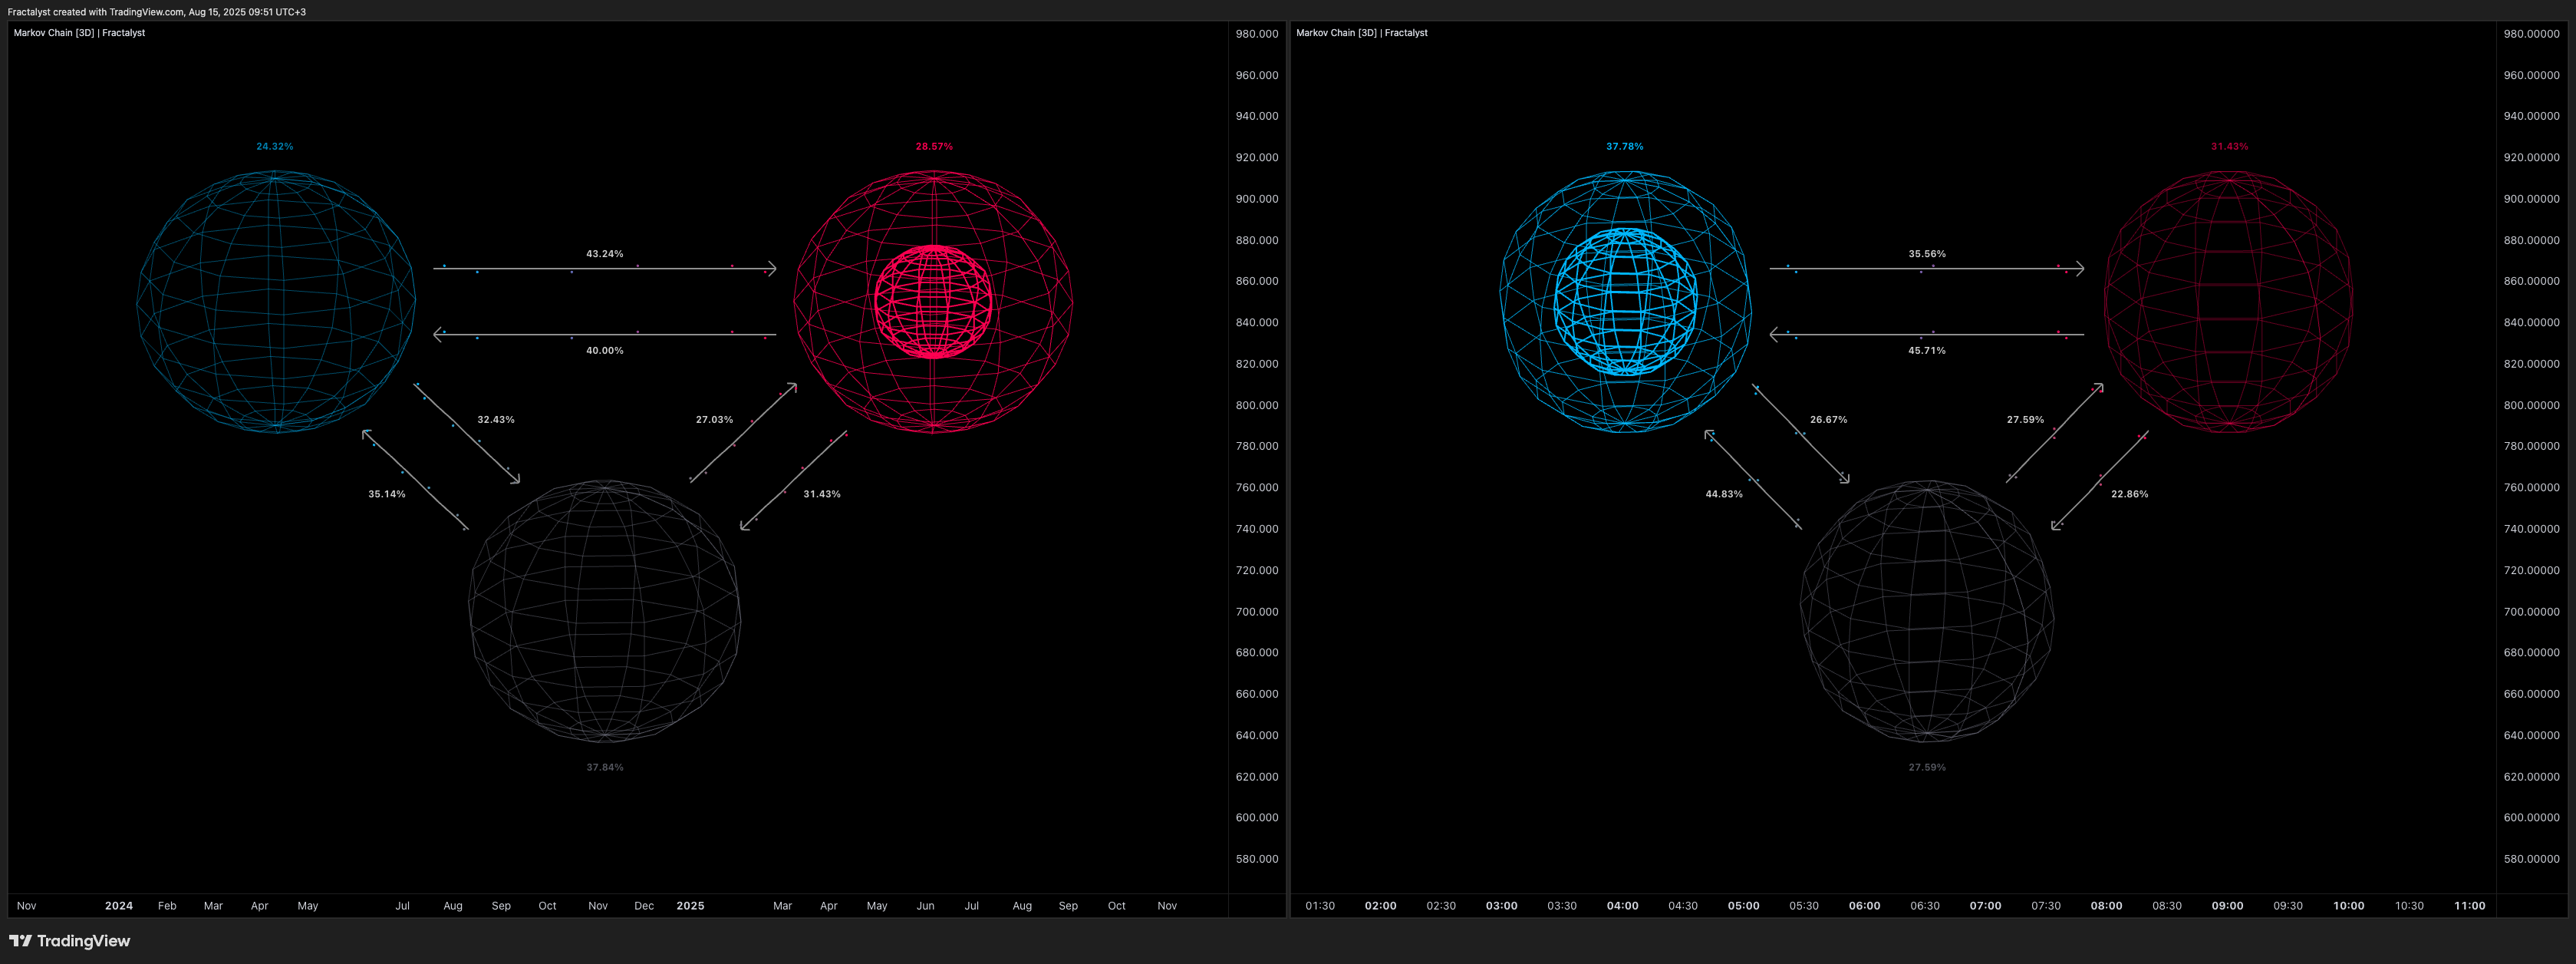Click the TradingView logo at bottom

point(69,941)
